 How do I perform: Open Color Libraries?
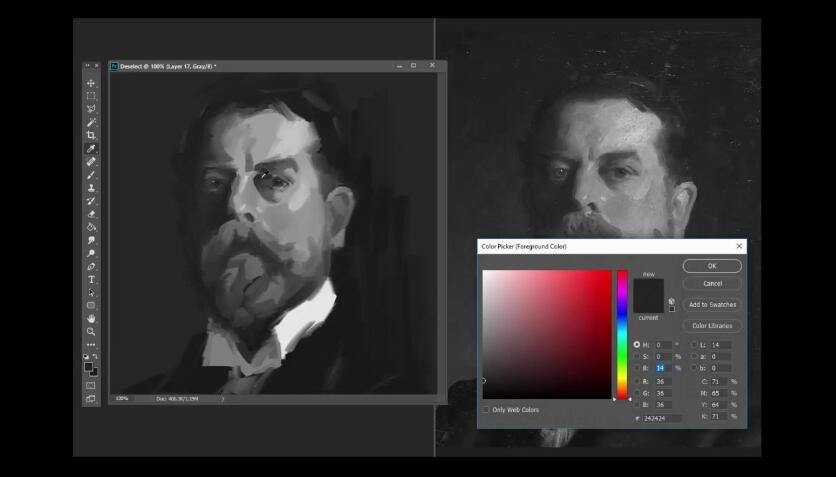[x=712, y=325]
